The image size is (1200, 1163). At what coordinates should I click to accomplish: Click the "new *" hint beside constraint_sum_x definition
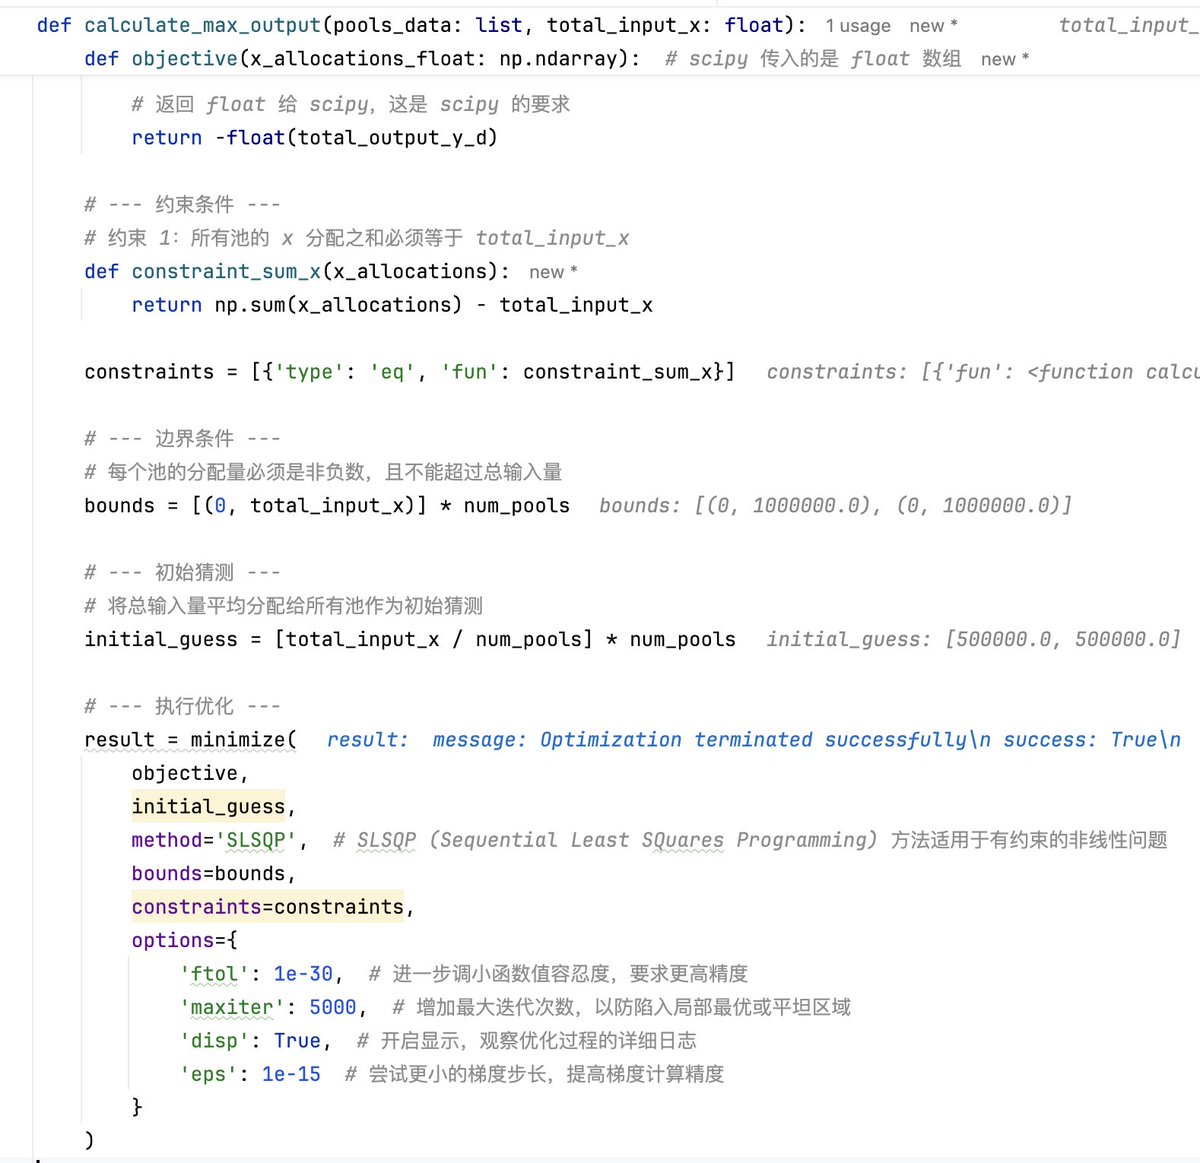(553, 272)
